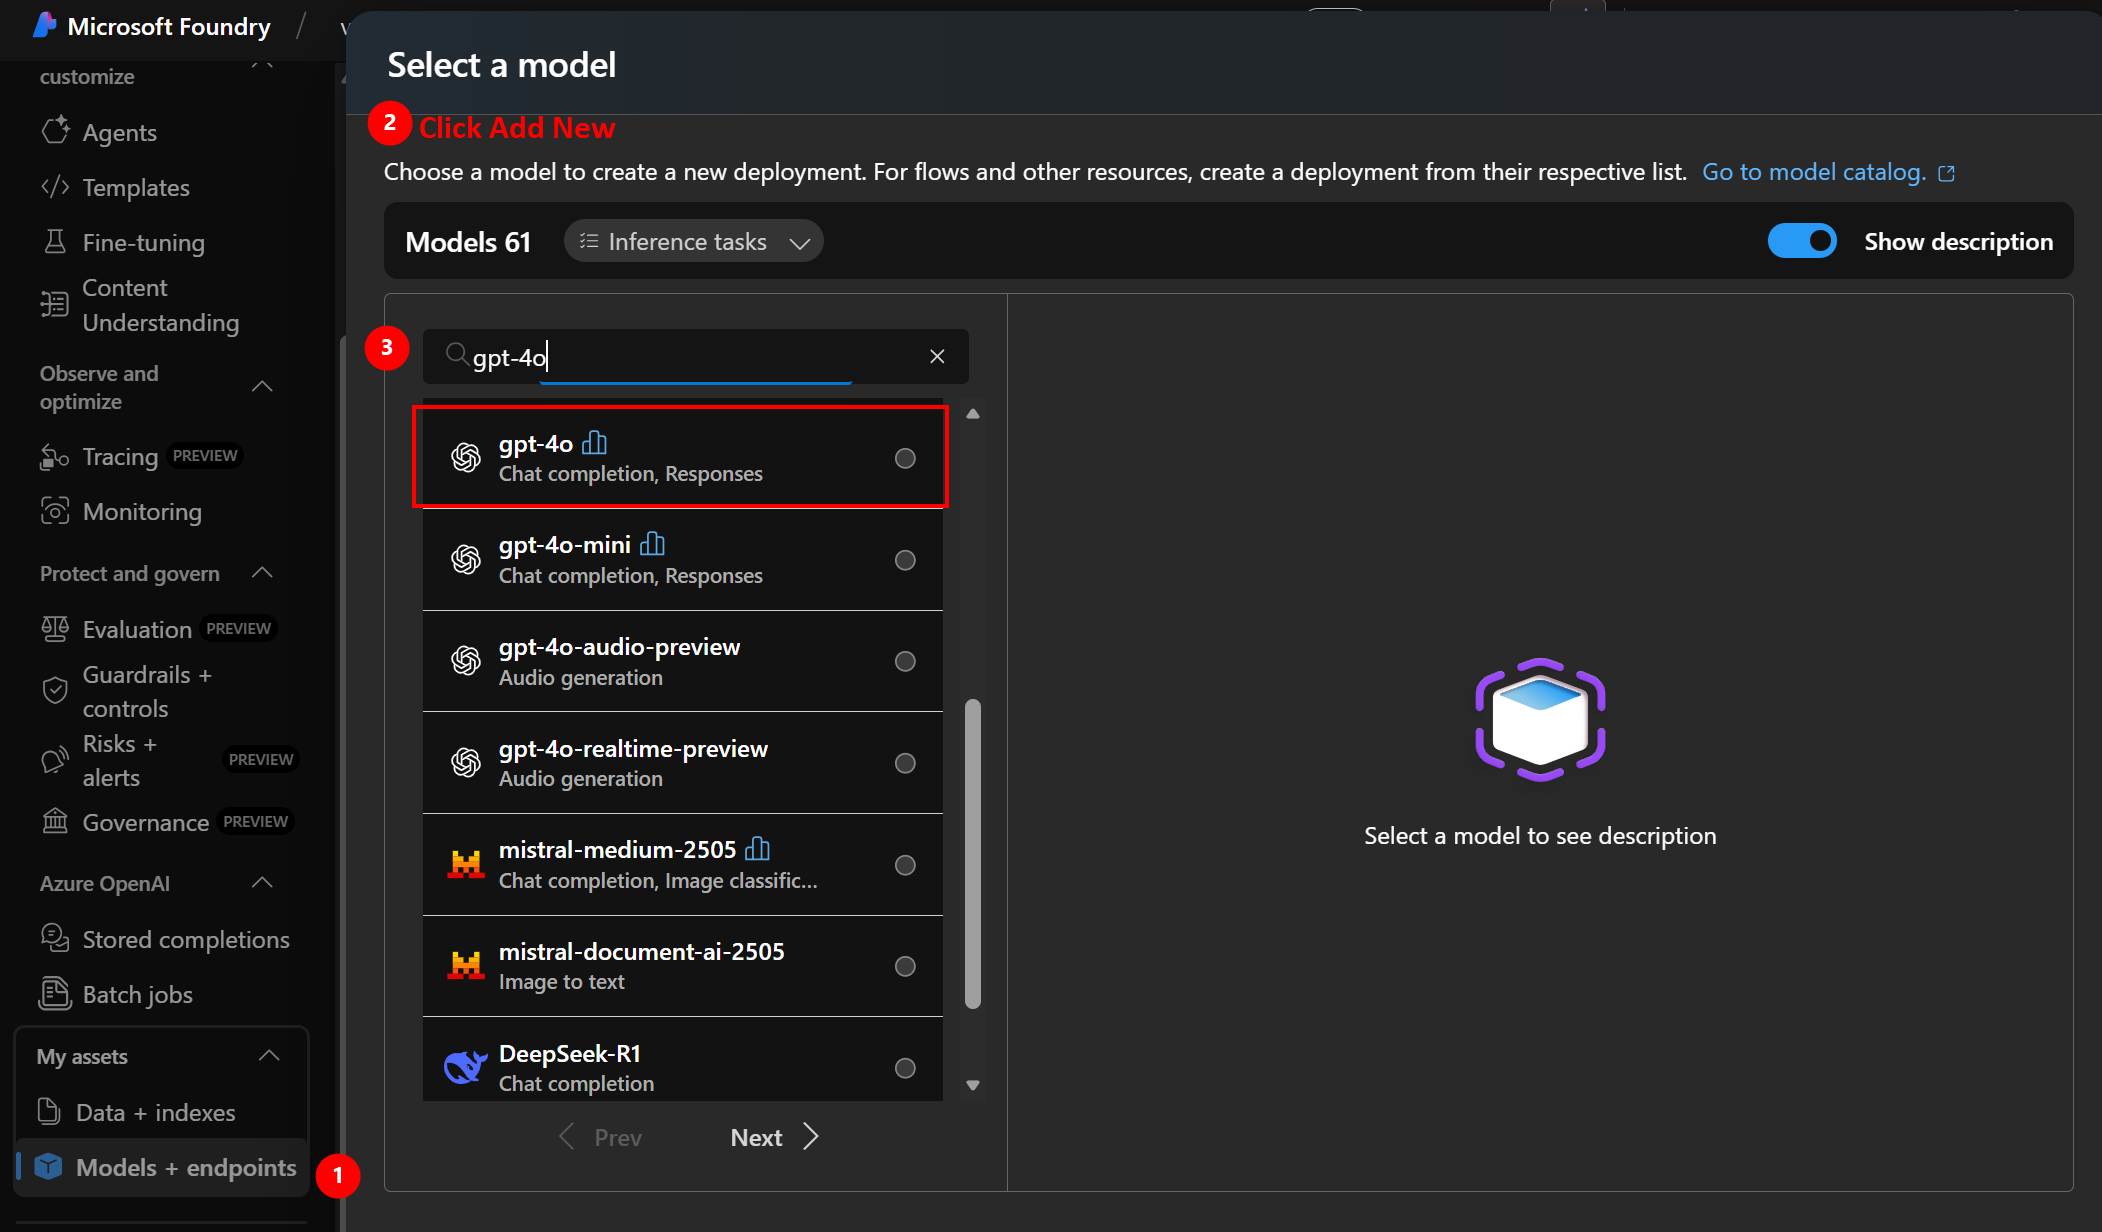Collapse the Azure OpenAI section
This screenshot has height=1232, width=2102.
[x=262, y=883]
